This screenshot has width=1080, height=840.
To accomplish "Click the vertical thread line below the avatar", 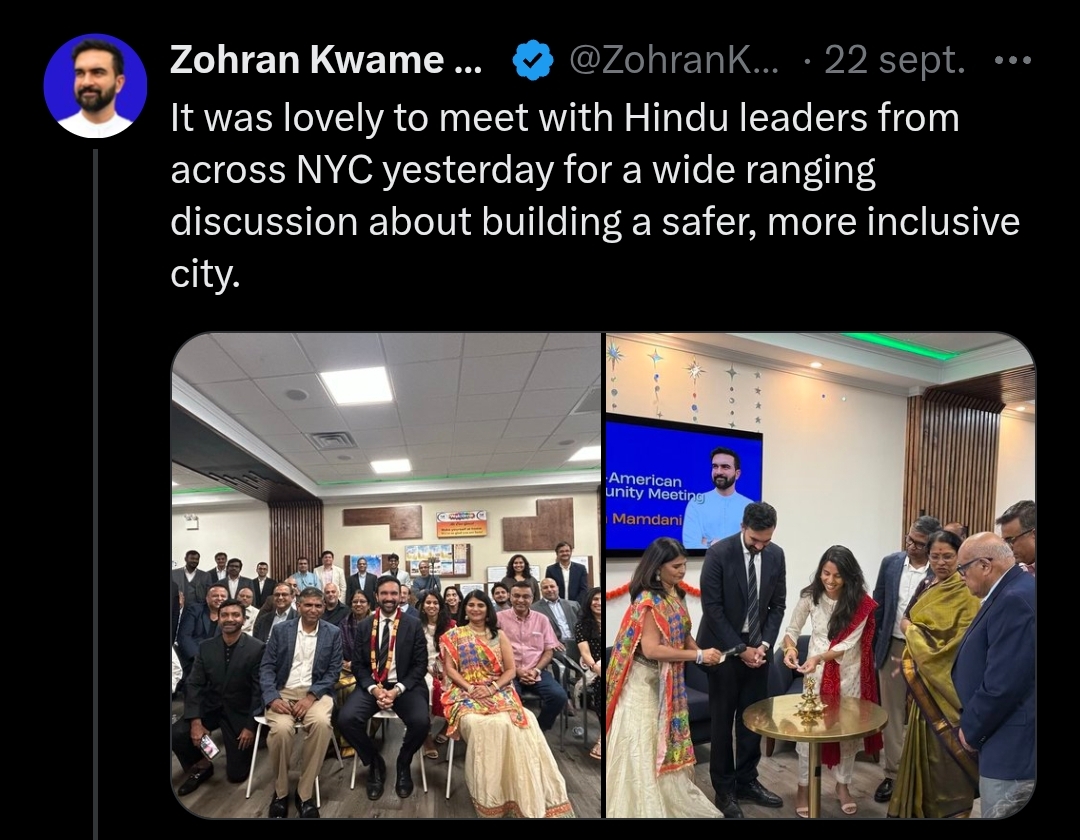I will point(96,494).
